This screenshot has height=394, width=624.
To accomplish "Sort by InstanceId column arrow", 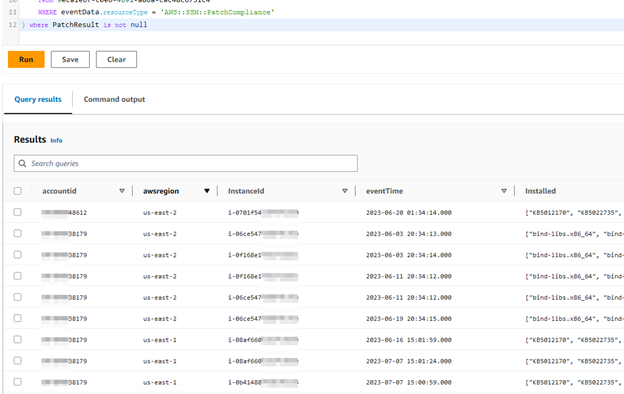I will (345, 191).
